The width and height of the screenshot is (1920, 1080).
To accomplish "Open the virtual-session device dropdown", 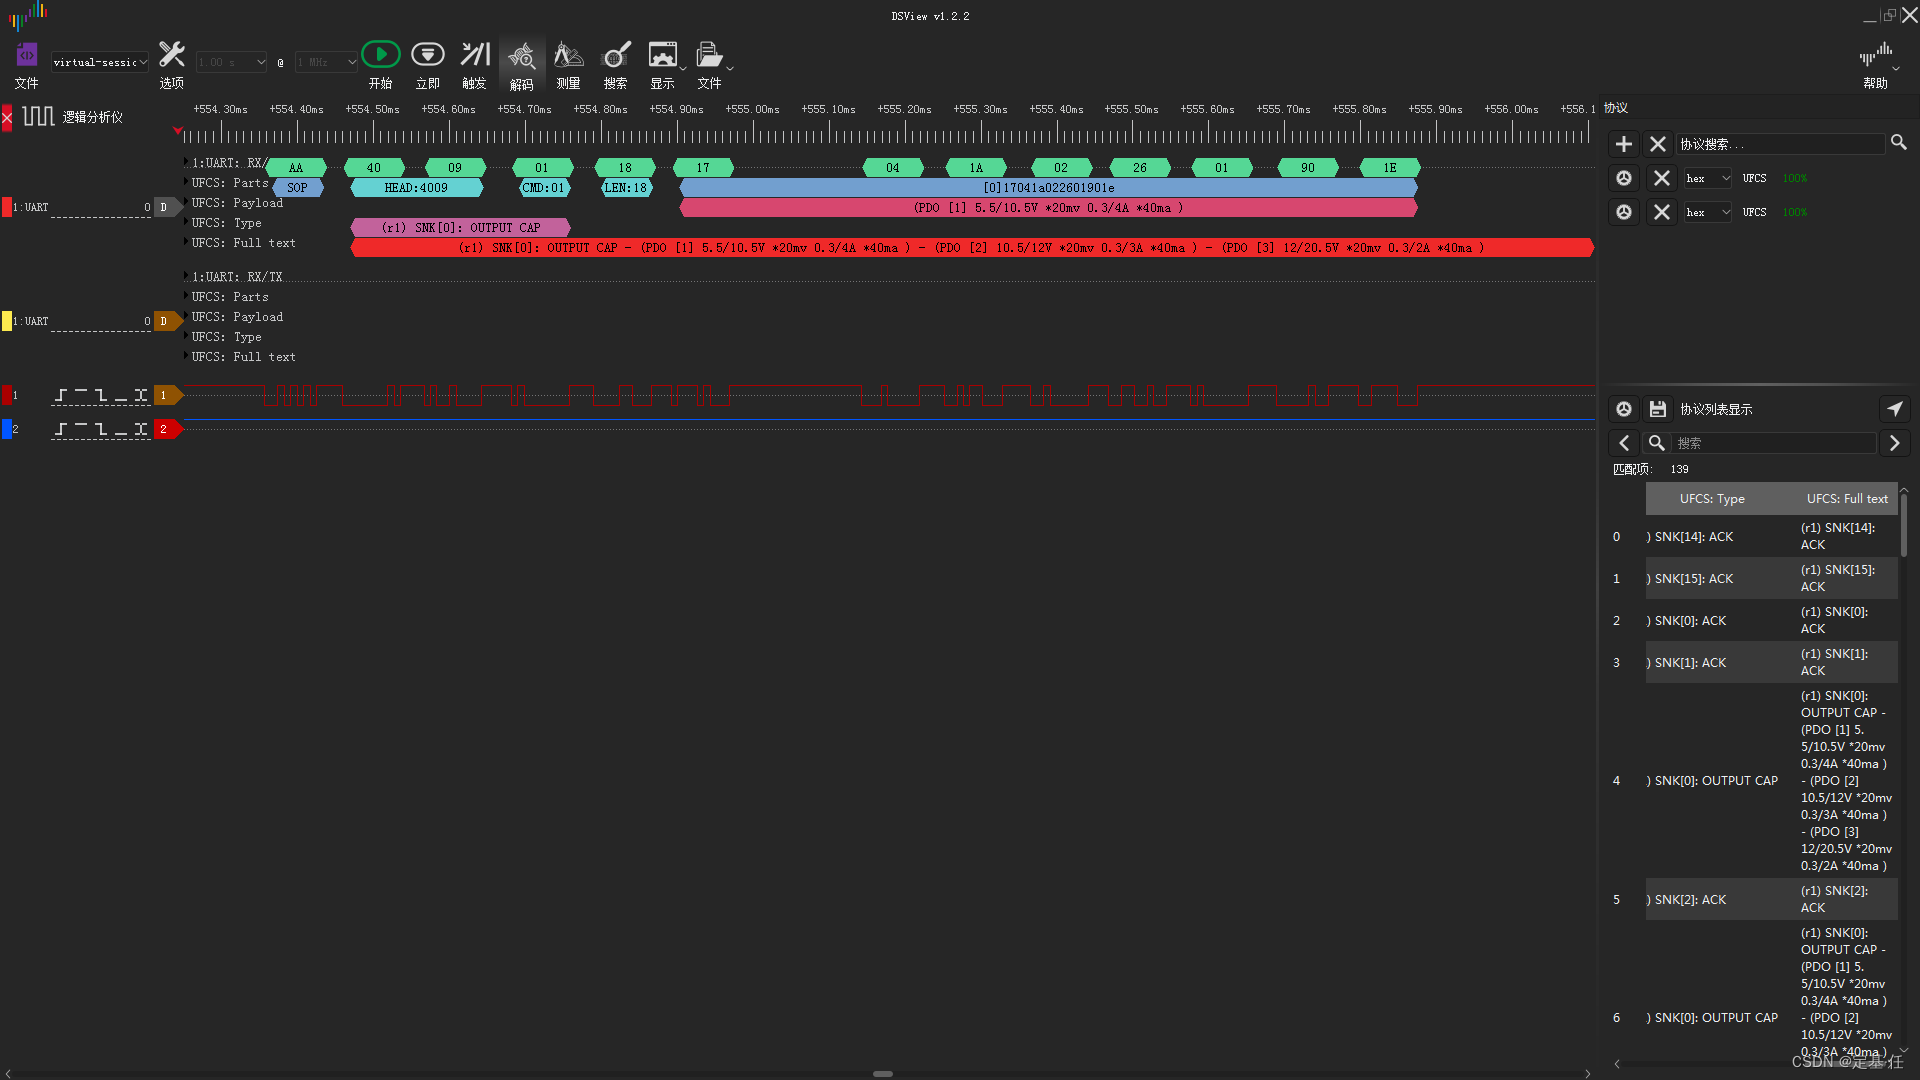I will click(x=100, y=62).
